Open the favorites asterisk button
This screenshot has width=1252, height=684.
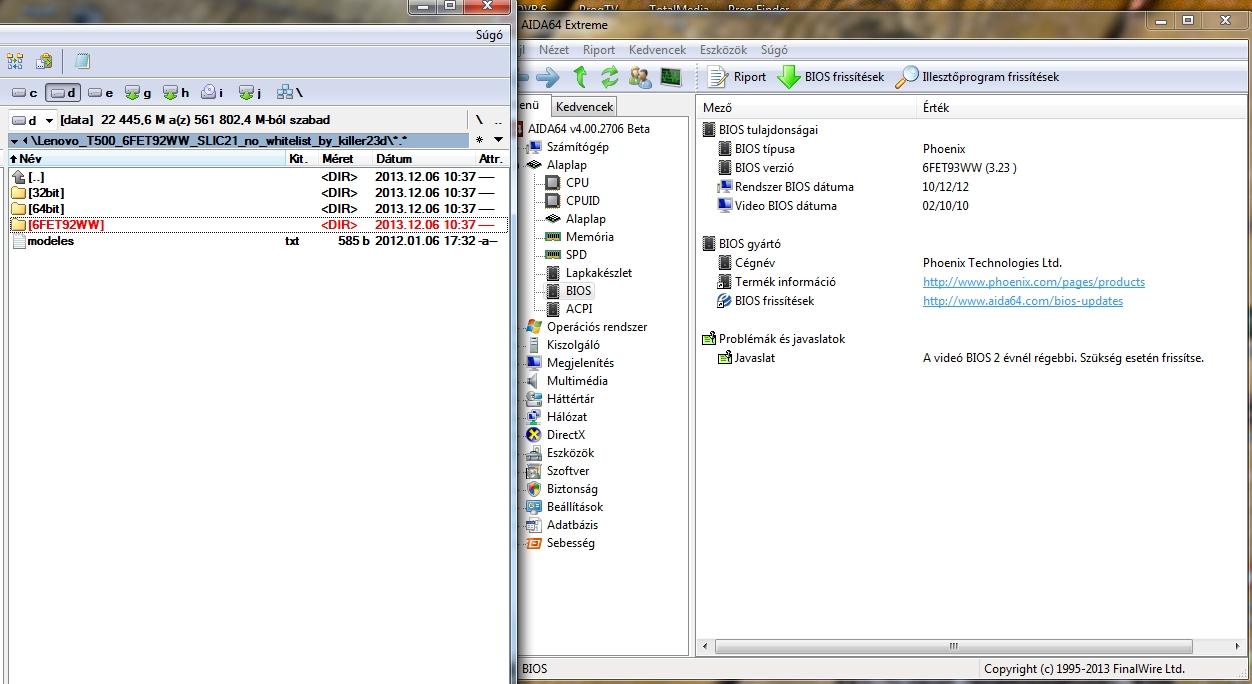click(x=479, y=141)
